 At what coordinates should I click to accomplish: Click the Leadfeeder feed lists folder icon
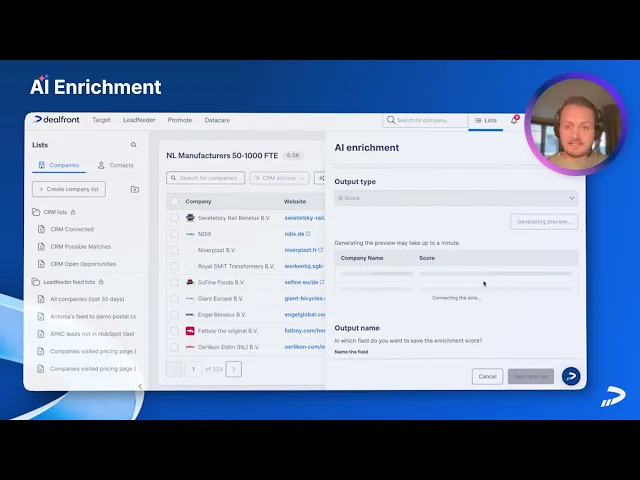click(x=36, y=282)
